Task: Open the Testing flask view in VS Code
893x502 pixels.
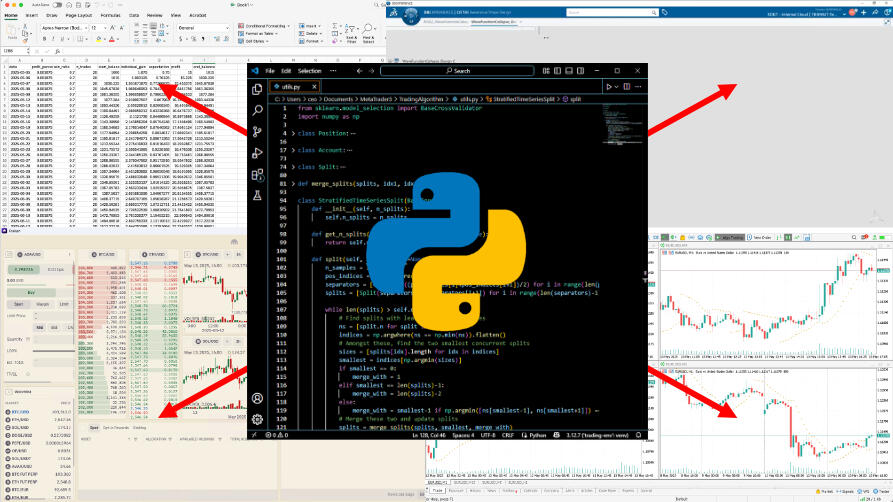Action: (257, 195)
